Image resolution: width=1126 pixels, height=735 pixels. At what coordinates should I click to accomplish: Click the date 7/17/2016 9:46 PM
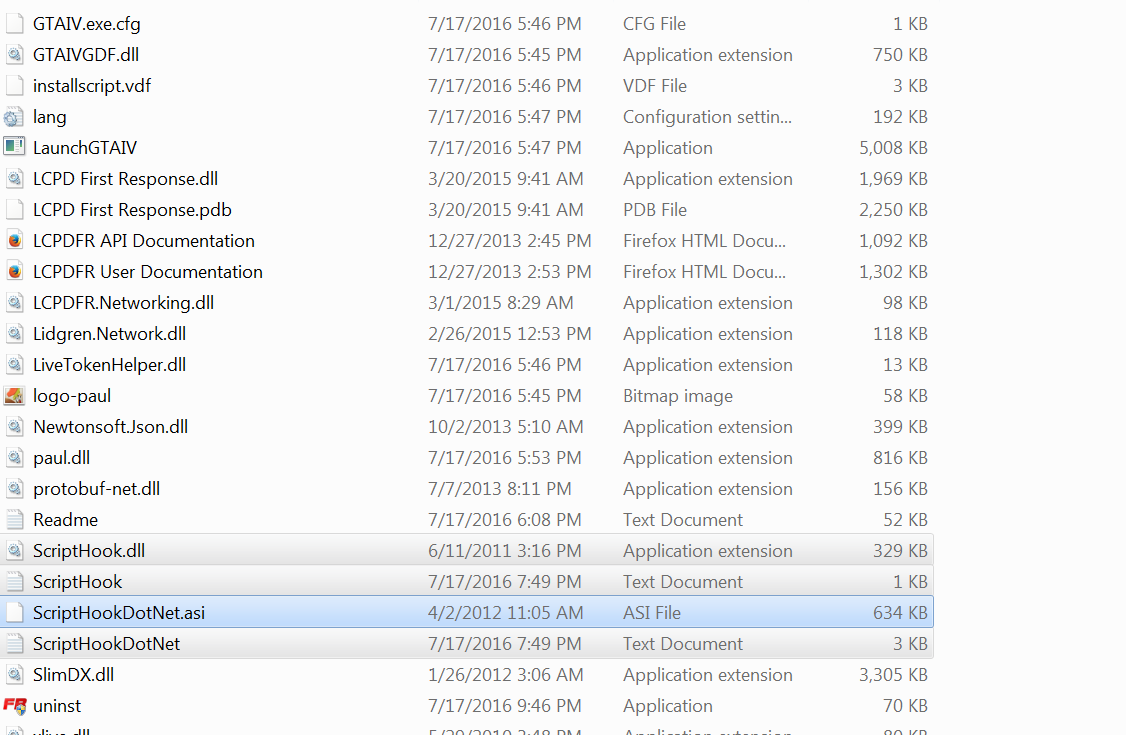pyautogui.click(x=504, y=706)
